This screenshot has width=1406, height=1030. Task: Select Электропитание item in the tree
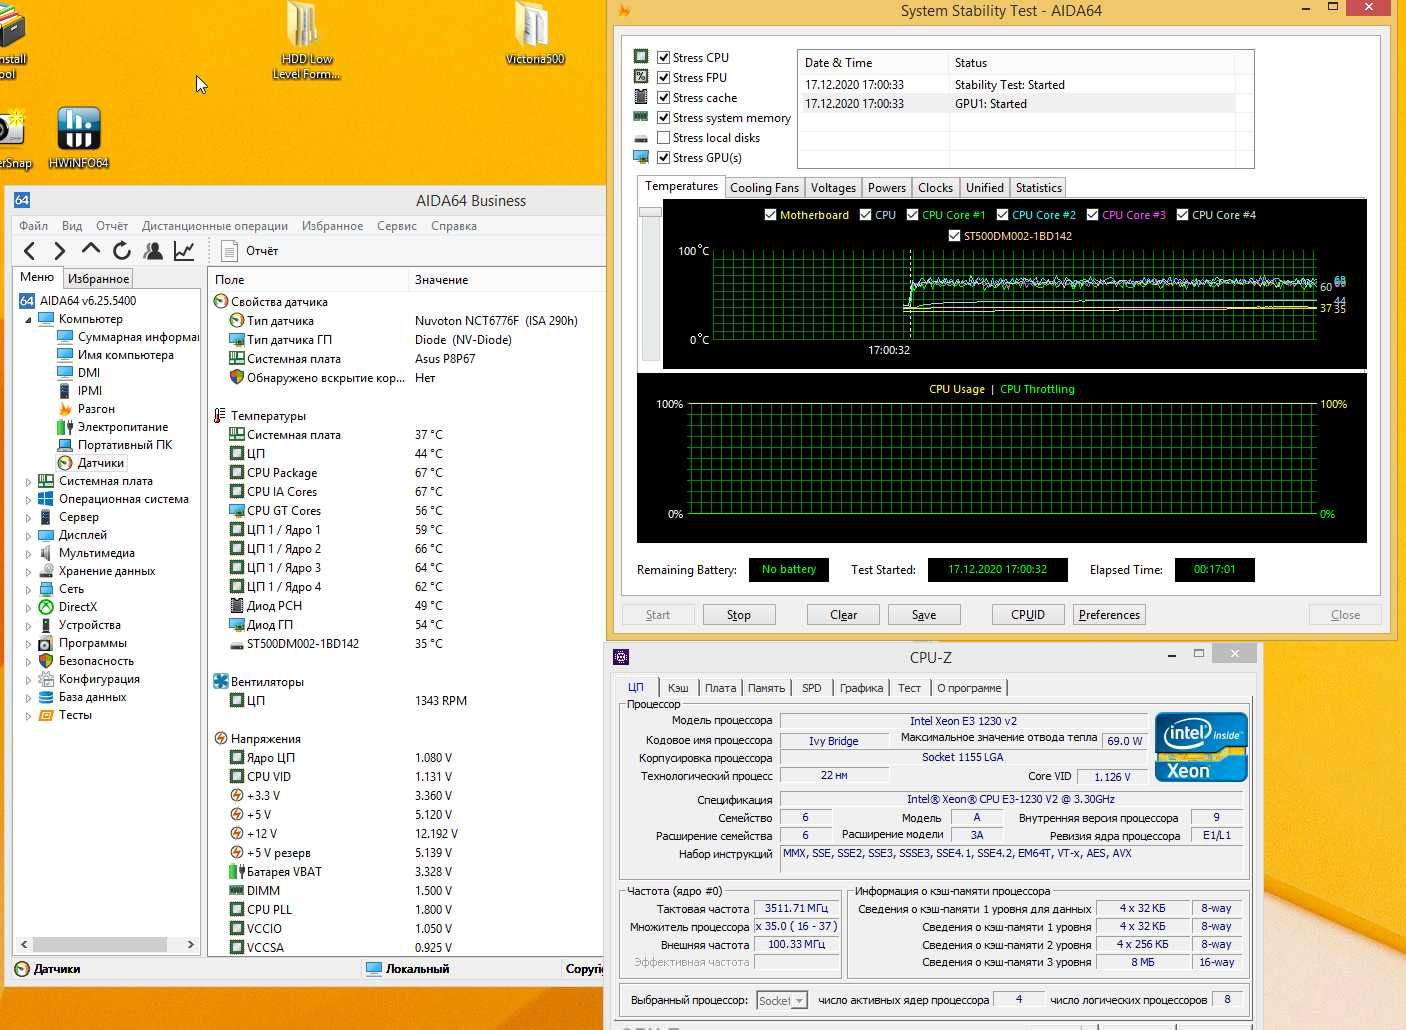click(x=122, y=427)
